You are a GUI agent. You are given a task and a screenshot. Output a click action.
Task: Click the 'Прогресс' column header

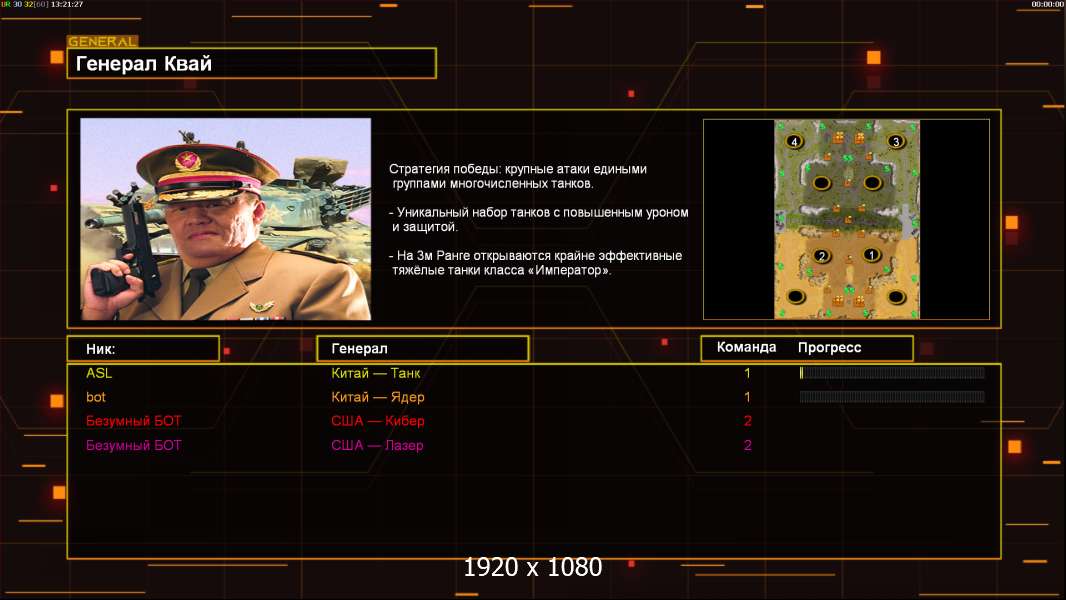(829, 347)
